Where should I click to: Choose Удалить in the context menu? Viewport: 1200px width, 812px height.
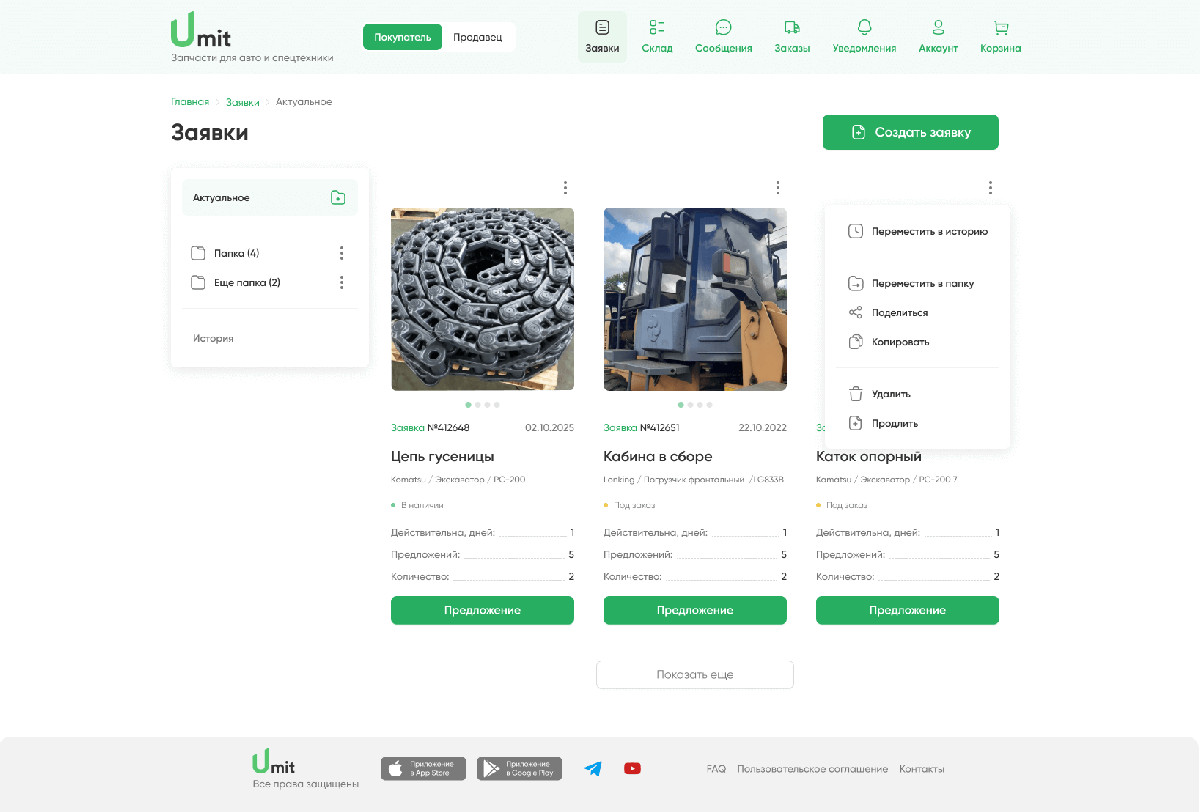point(890,394)
